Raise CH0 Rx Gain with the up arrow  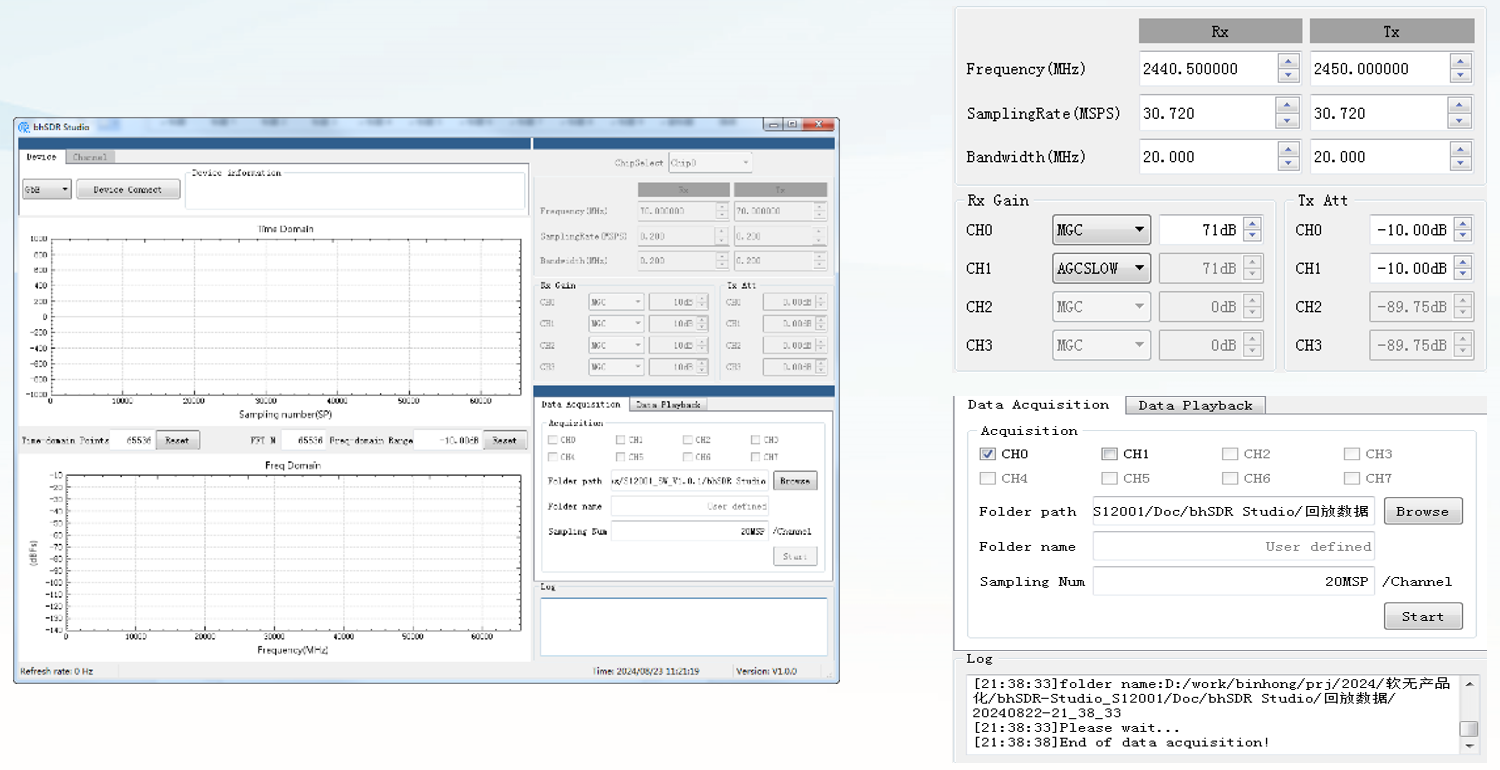tap(1252, 224)
